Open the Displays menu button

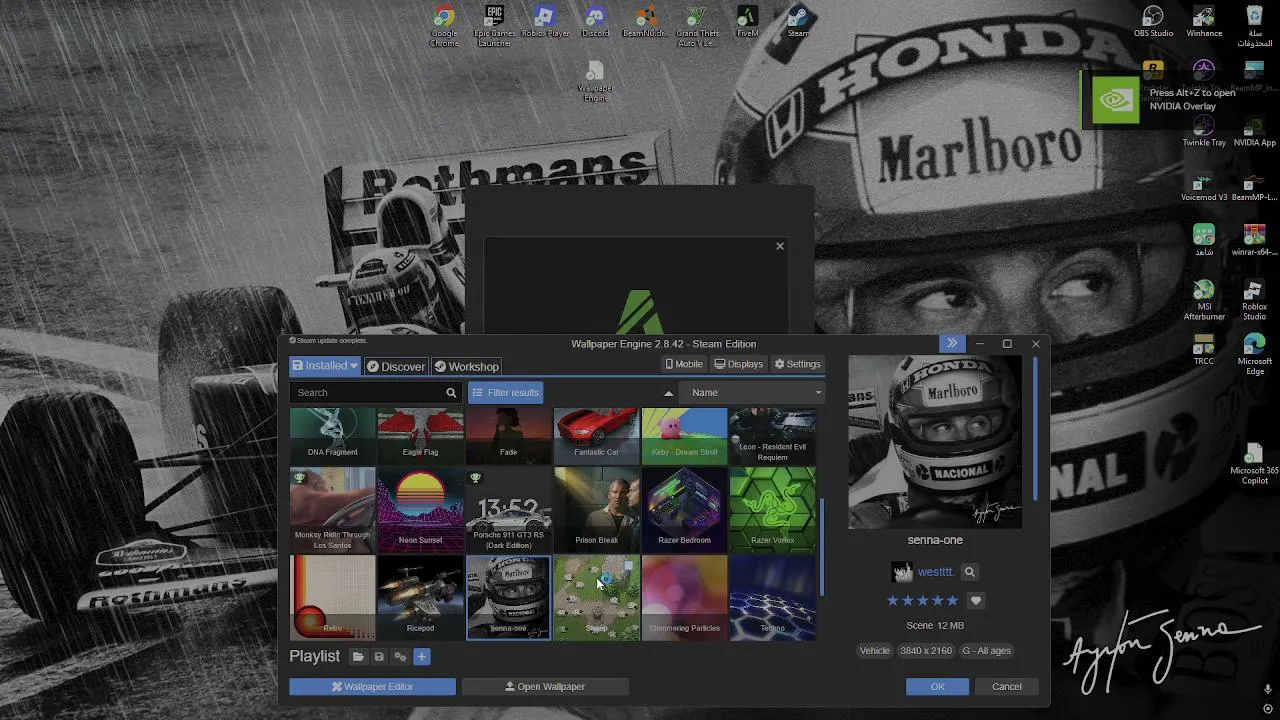click(739, 364)
